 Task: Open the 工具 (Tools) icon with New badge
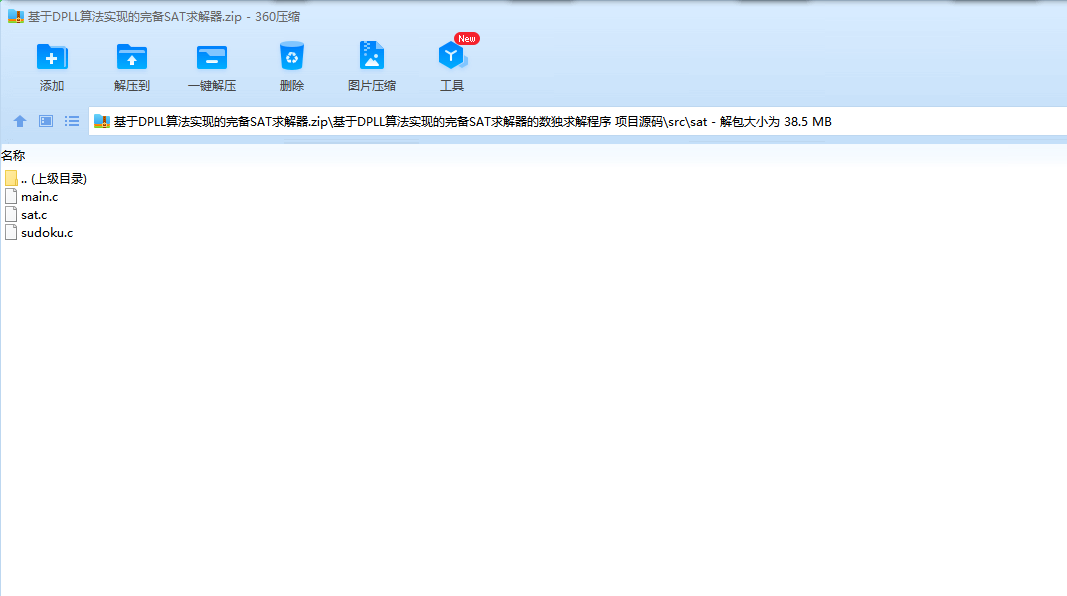[452, 56]
